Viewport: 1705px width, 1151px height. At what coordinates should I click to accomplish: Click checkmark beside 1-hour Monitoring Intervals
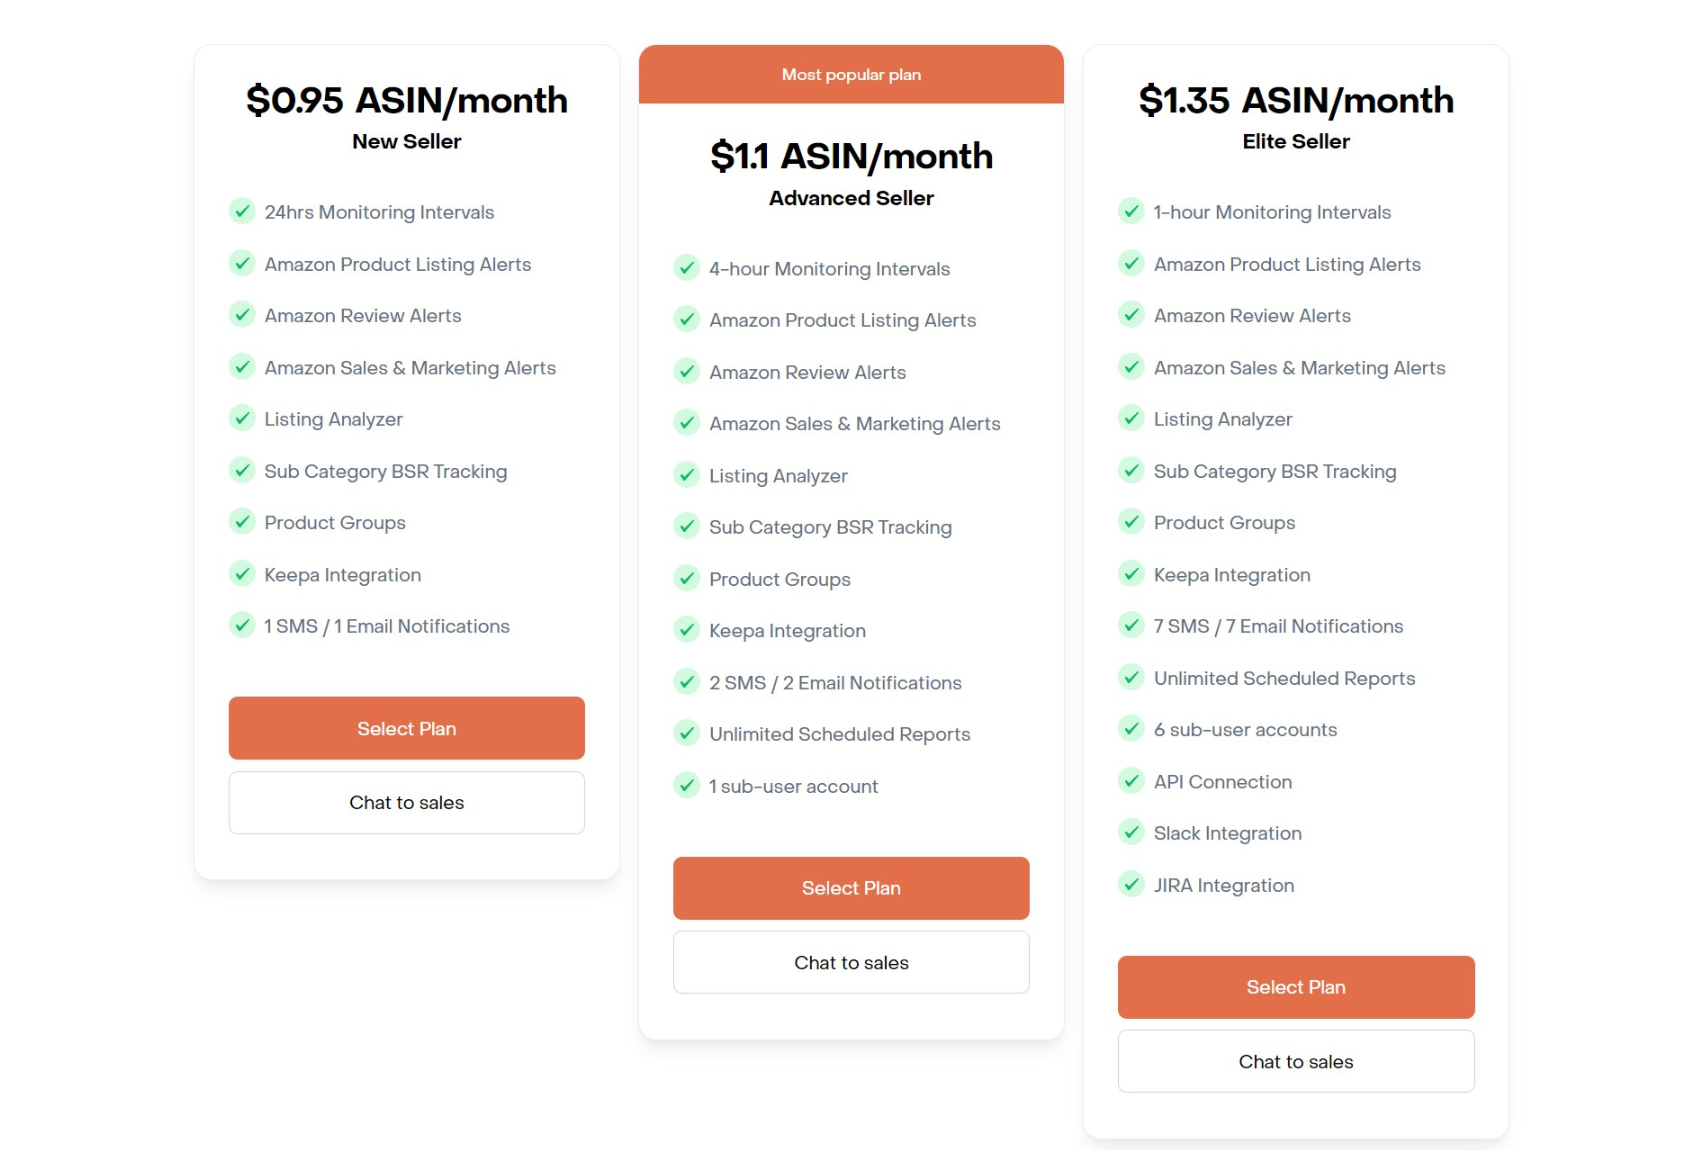[1131, 211]
